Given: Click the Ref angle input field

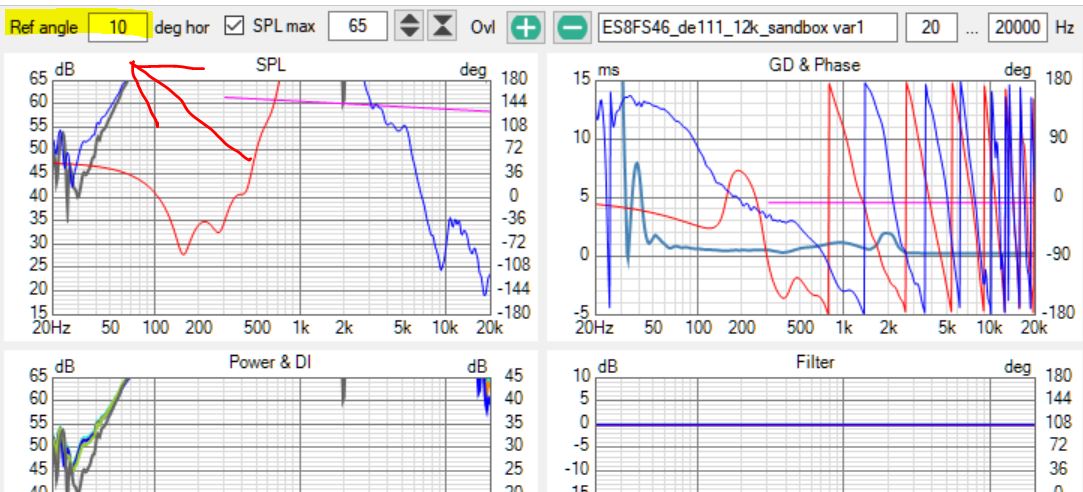Looking at the screenshot, I should [x=118, y=27].
